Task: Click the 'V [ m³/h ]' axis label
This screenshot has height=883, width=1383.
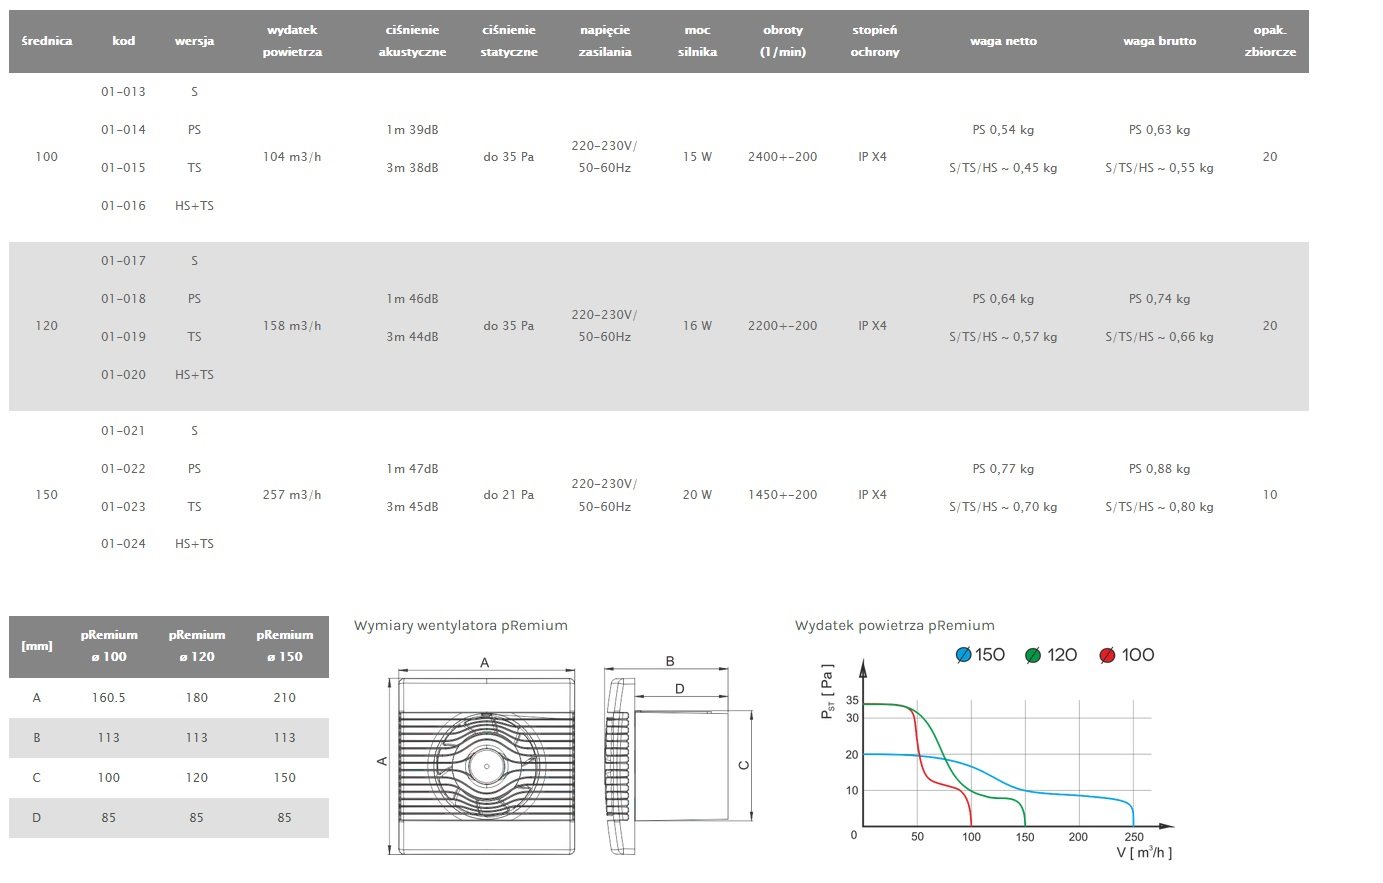Action: [1144, 853]
